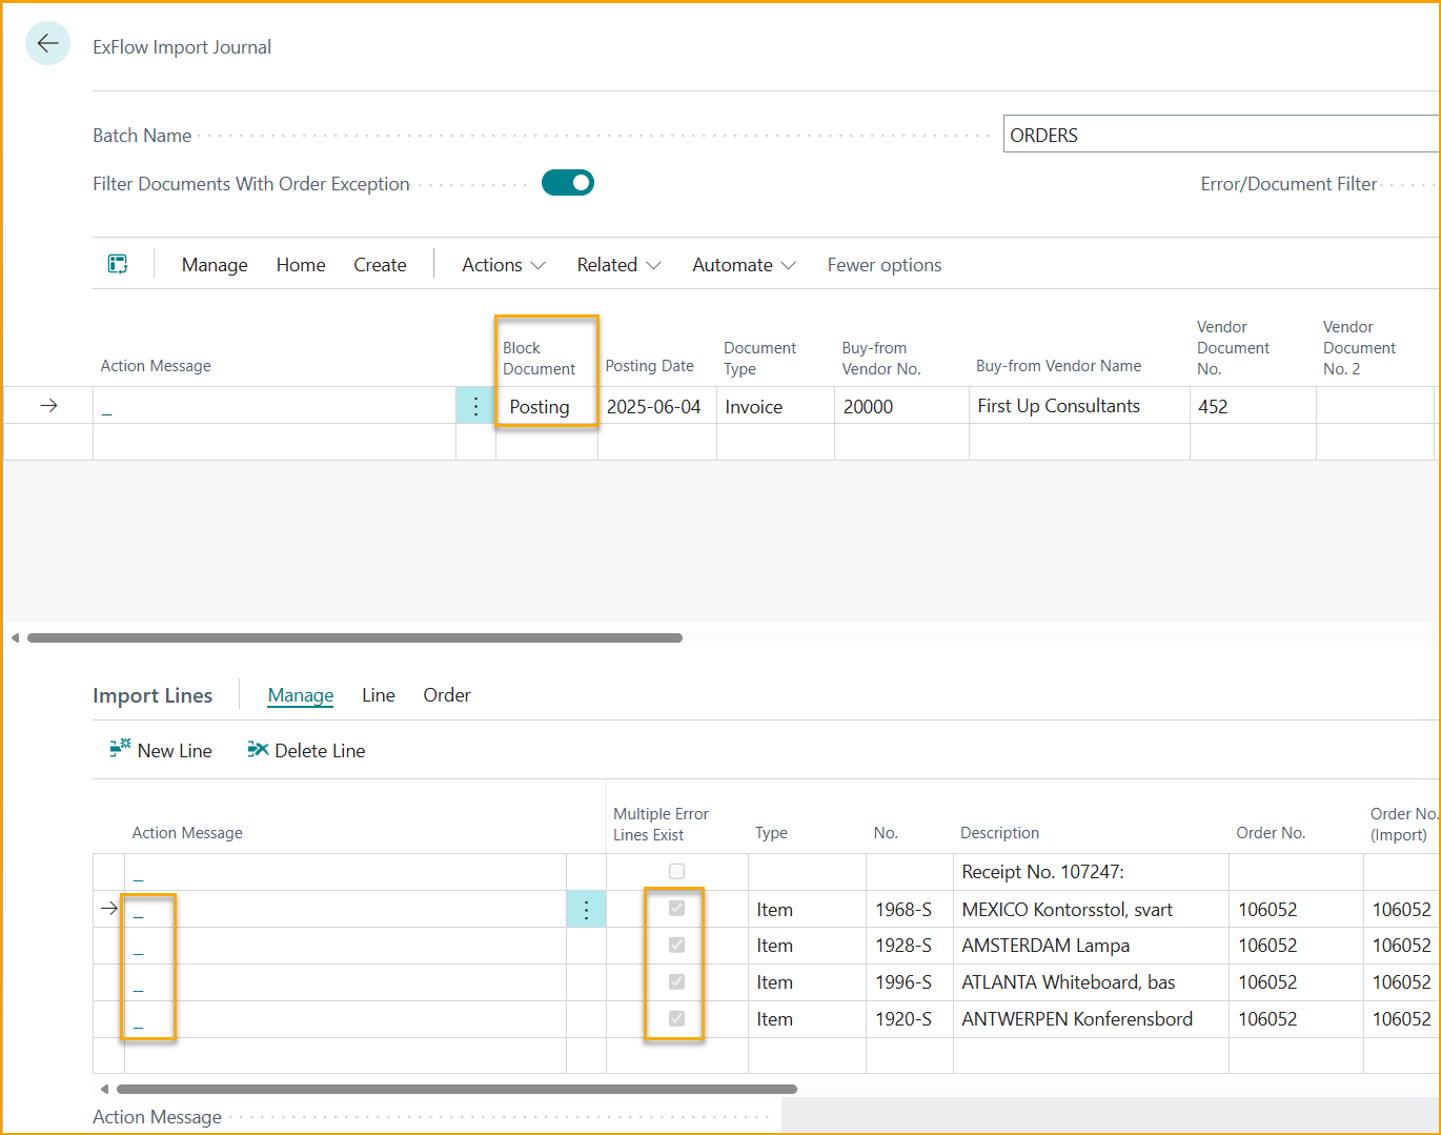This screenshot has height=1135, width=1441.
Task: Check Multiple Error Lines box for Receipt row
Action: [677, 871]
